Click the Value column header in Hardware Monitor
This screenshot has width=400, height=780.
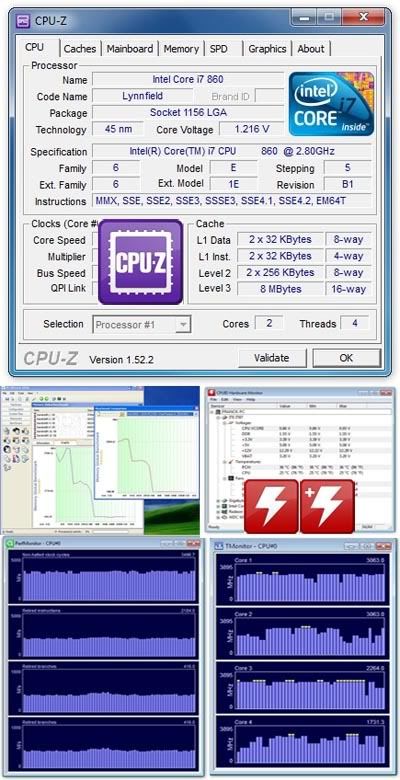point(291,406)
